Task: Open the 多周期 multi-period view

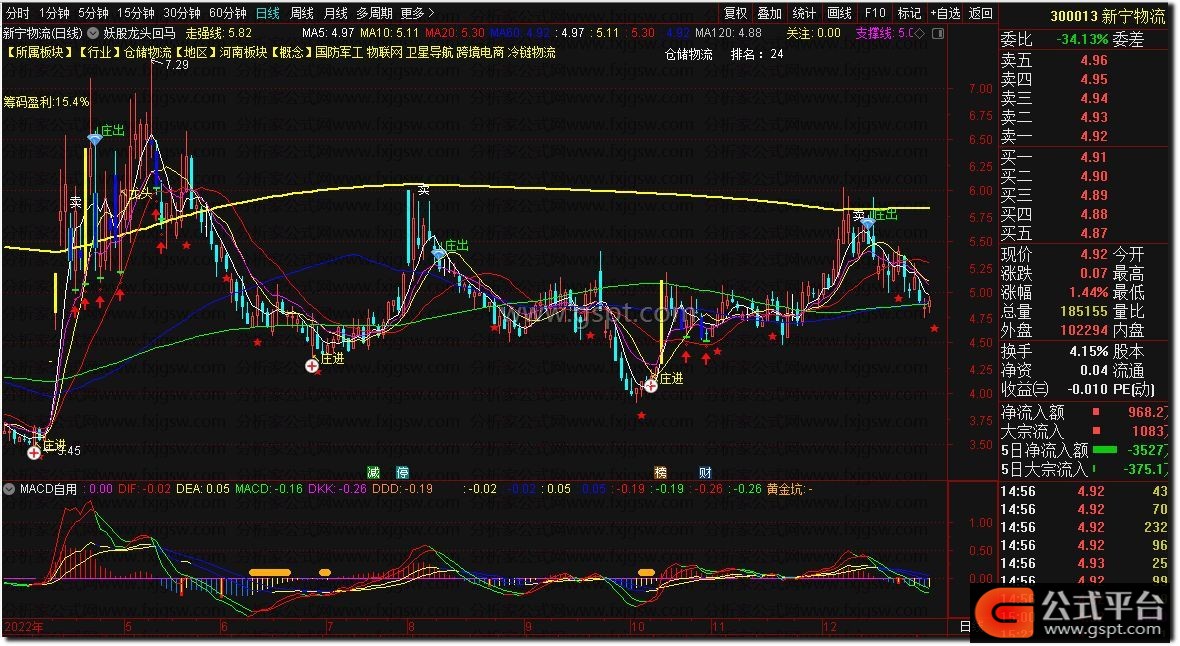Action: coord(375,13)
